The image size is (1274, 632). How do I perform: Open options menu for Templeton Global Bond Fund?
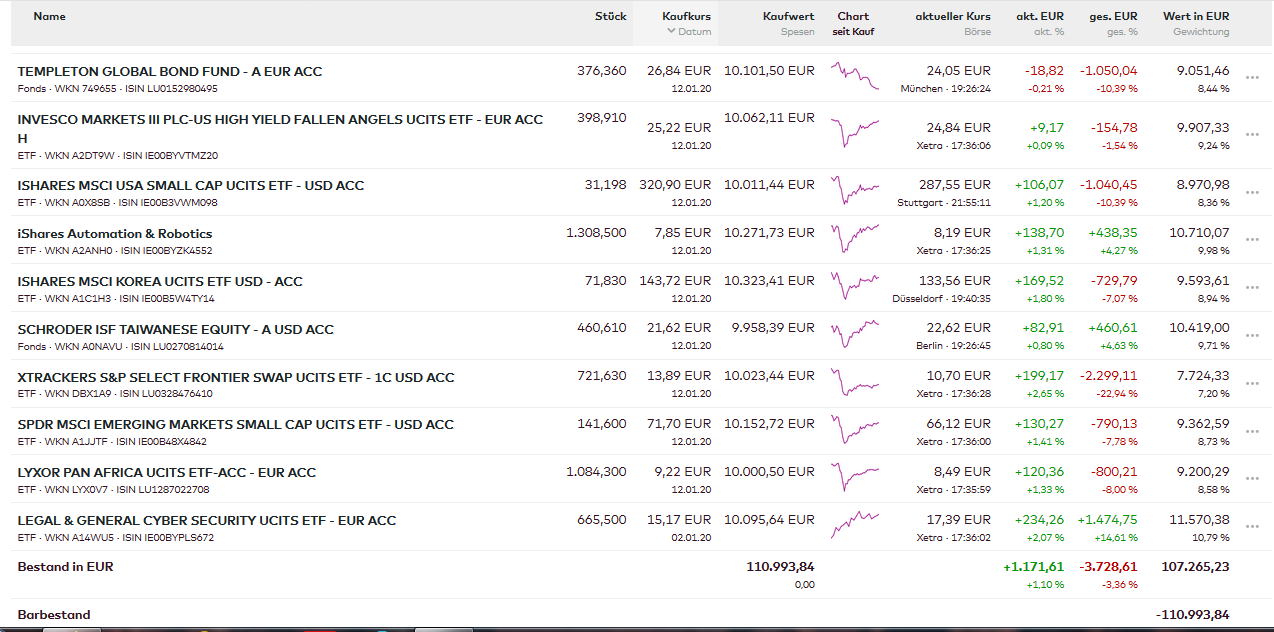click(1252, 78)
